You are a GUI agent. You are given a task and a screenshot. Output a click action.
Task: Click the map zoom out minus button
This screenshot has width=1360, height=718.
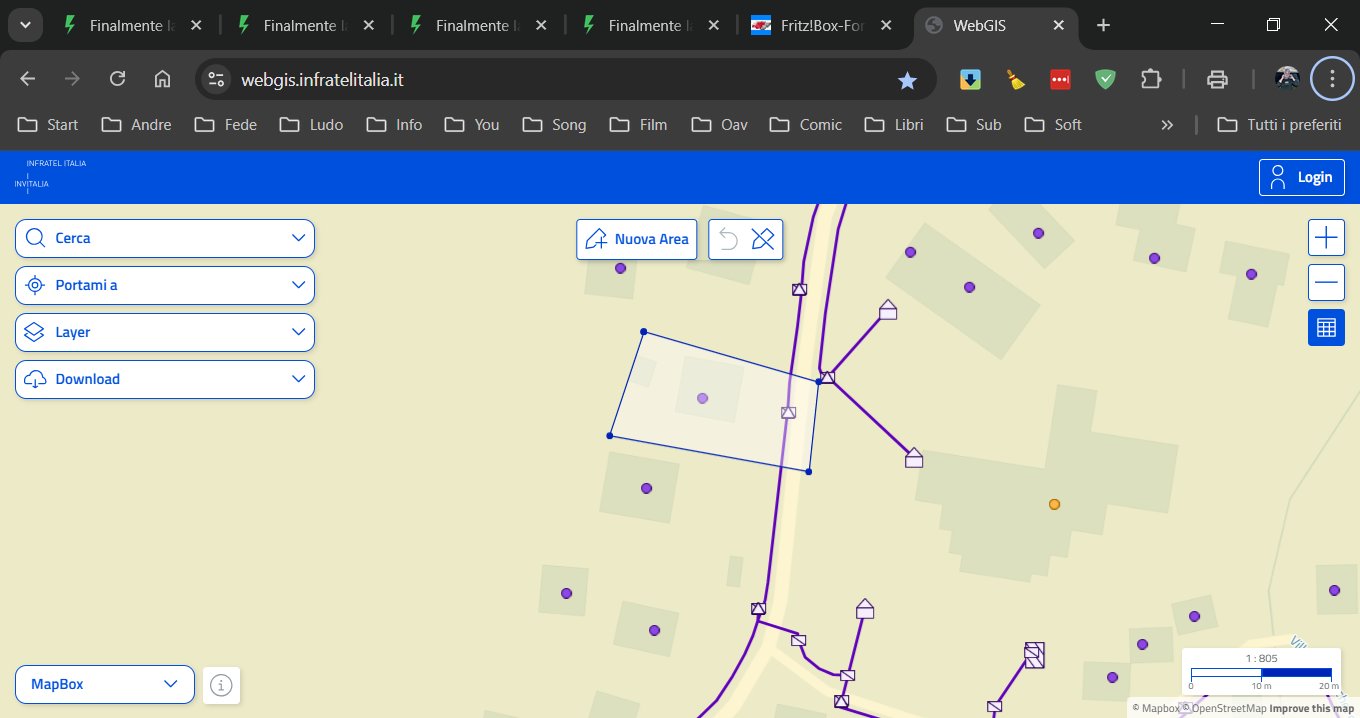(1326, 283)
